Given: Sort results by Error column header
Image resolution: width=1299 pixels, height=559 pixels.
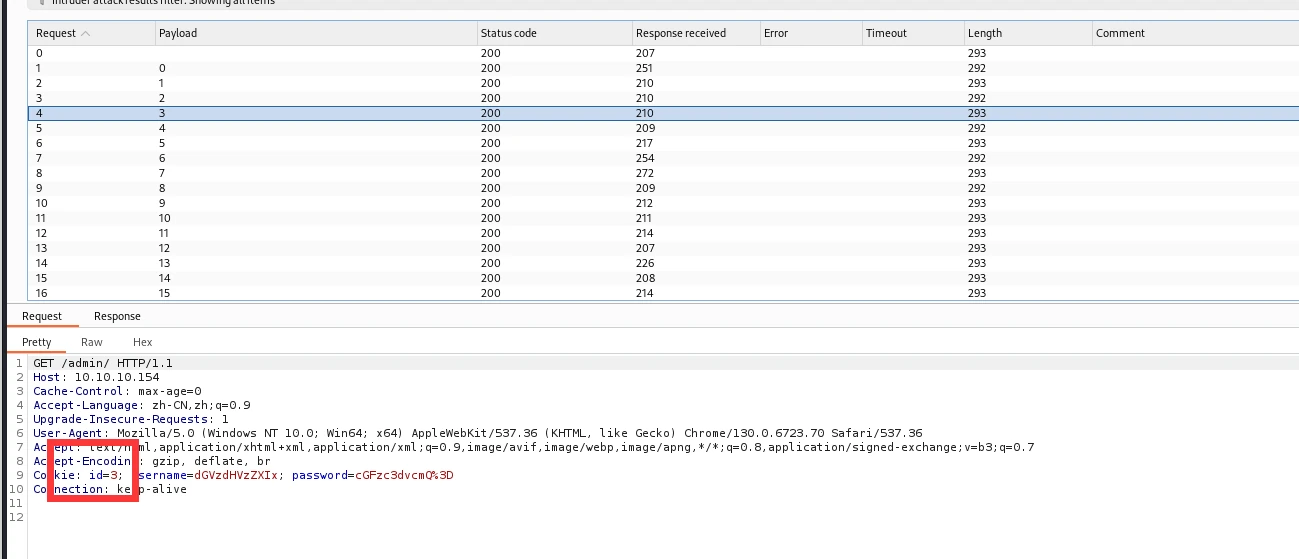Looking at the screenshot, I should [x=810, y=33].
